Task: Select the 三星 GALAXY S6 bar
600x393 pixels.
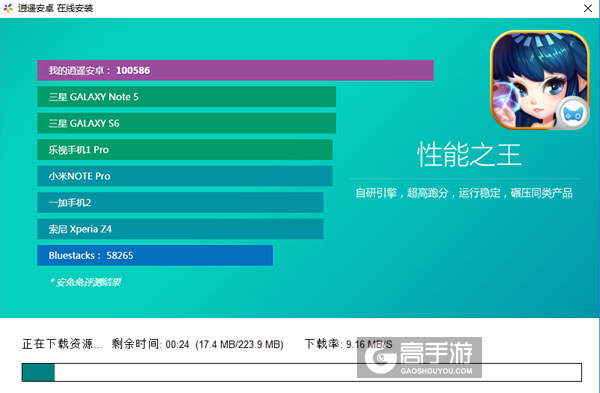Action: pyautogui.click(x=186, y=123)
